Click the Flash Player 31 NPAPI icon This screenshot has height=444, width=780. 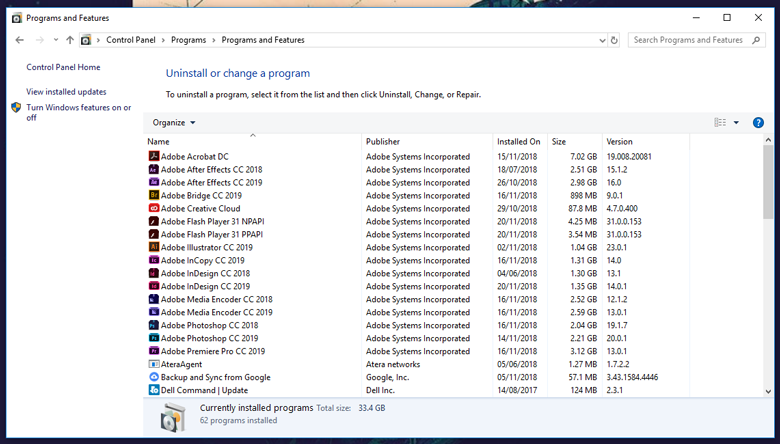(154, 221)
